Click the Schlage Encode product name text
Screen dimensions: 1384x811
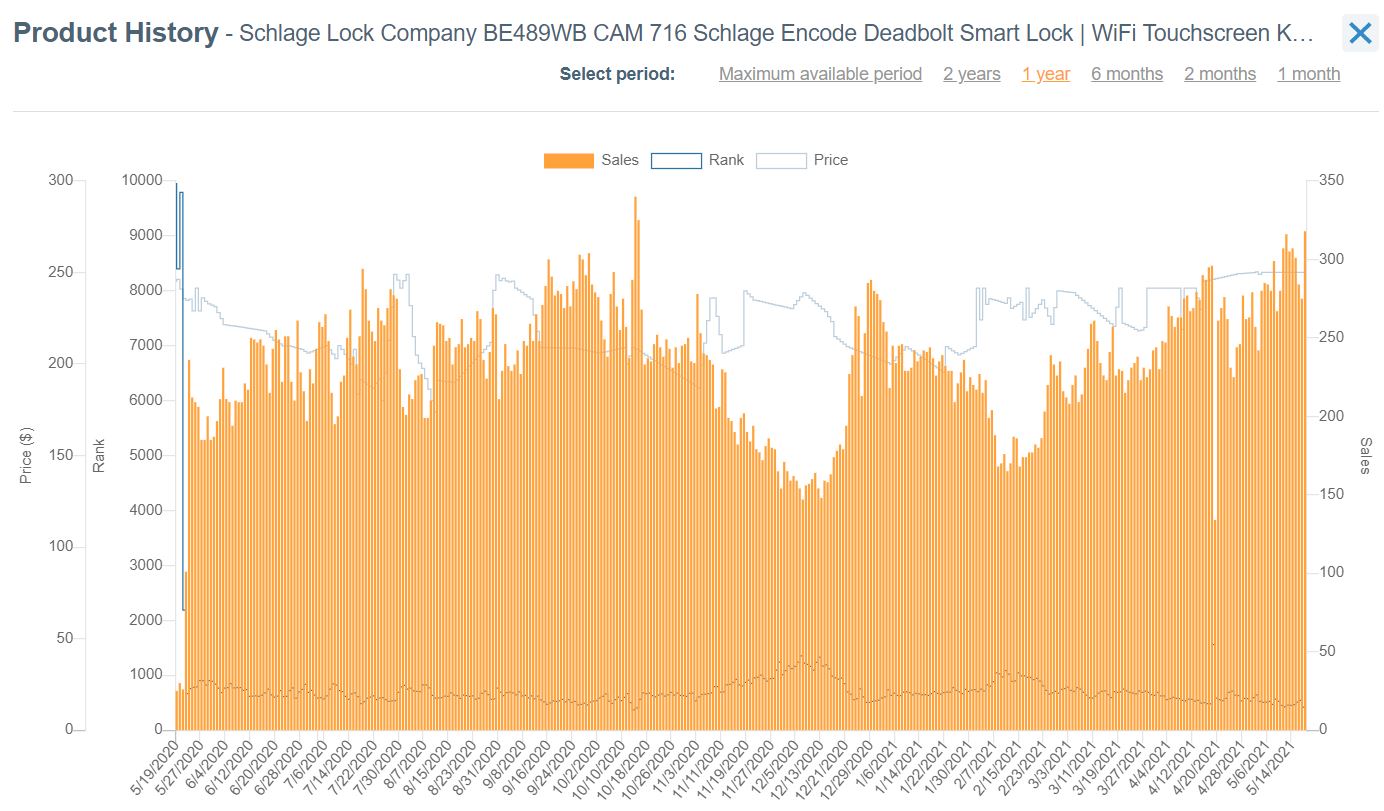tap(776, 34)
